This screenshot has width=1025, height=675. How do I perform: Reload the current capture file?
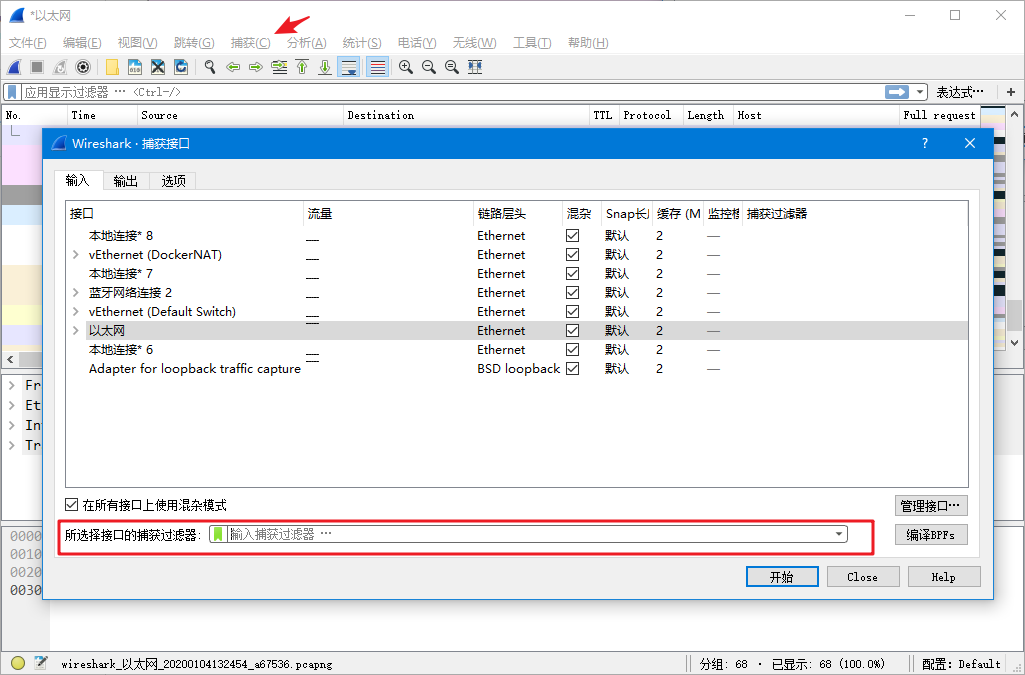(x=180, y=67)
